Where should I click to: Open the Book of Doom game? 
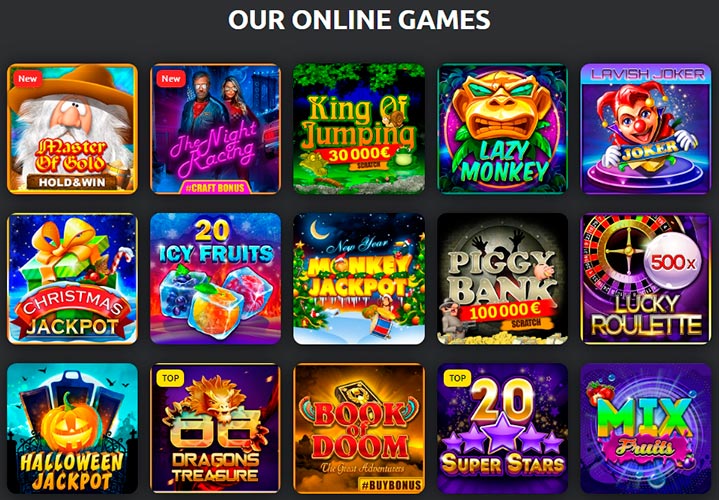(x=359, y=428)
